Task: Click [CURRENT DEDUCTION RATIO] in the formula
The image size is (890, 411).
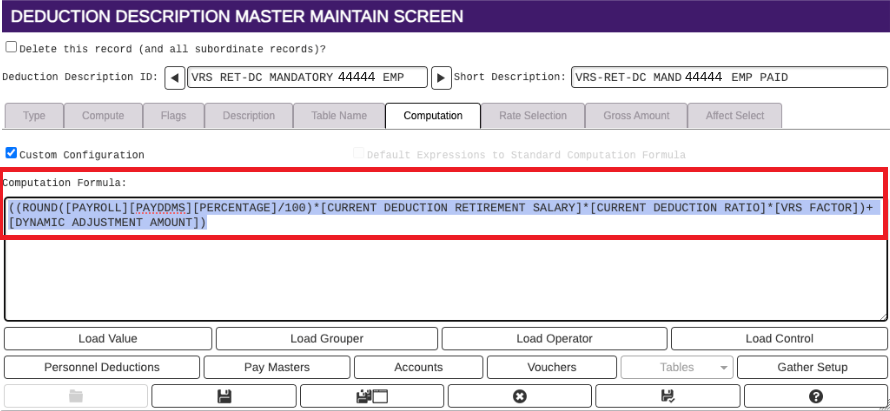Action: coord(679,208)
